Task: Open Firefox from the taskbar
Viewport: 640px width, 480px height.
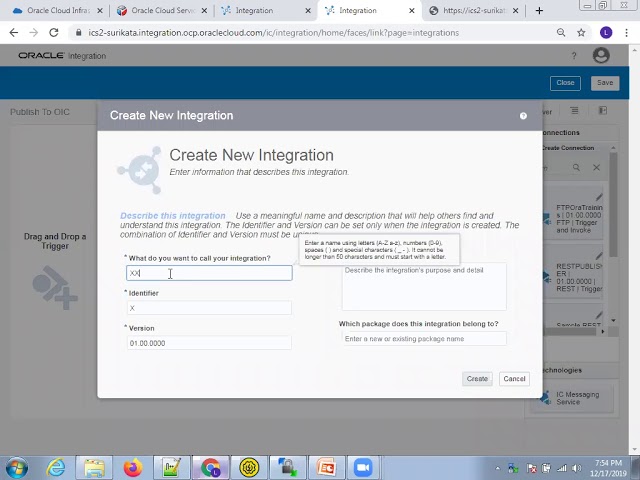Action: [133, 468]
